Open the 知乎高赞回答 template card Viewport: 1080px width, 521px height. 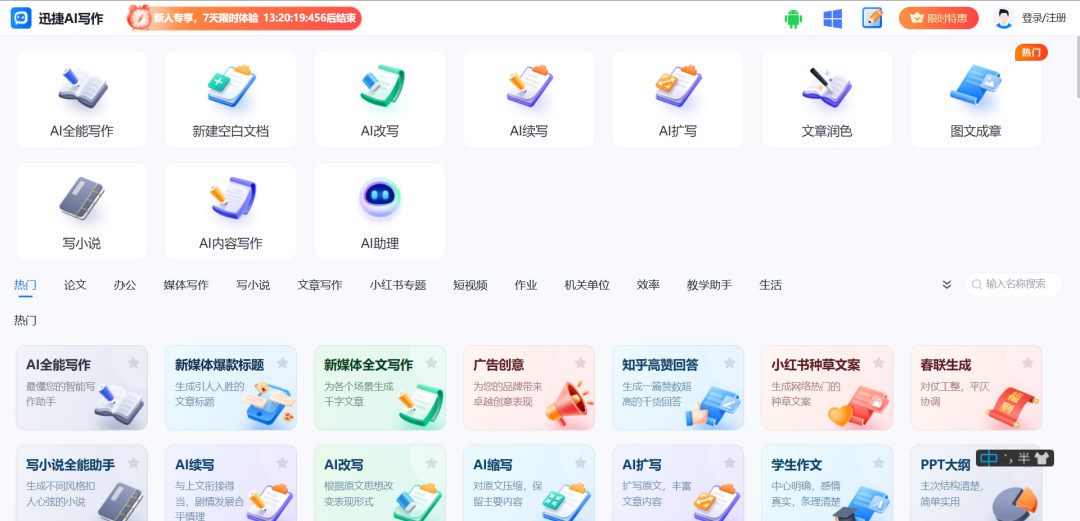(x=678, y=388)
